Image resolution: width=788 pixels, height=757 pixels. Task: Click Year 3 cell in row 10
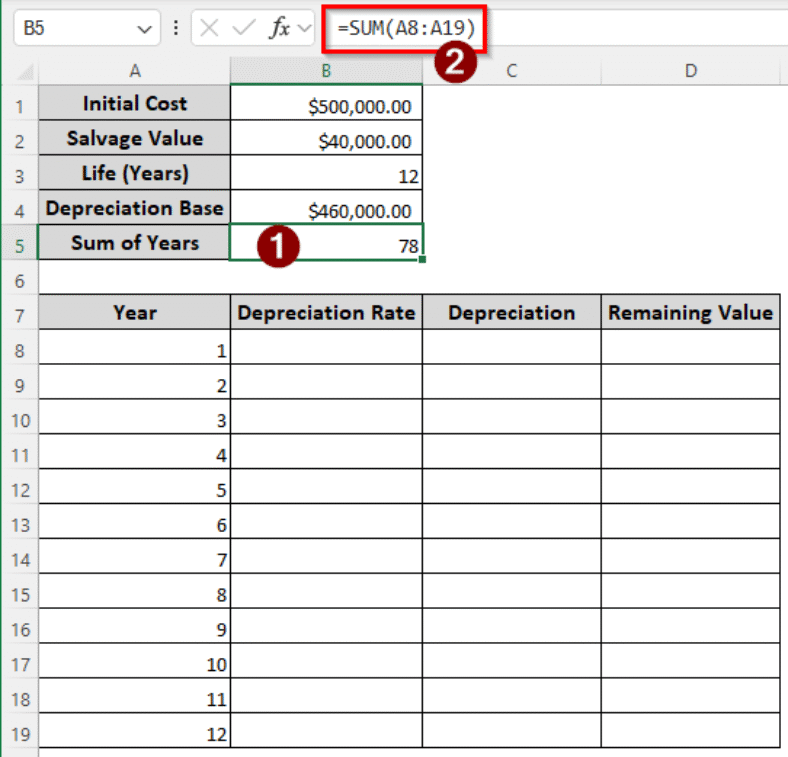[135, 417]
